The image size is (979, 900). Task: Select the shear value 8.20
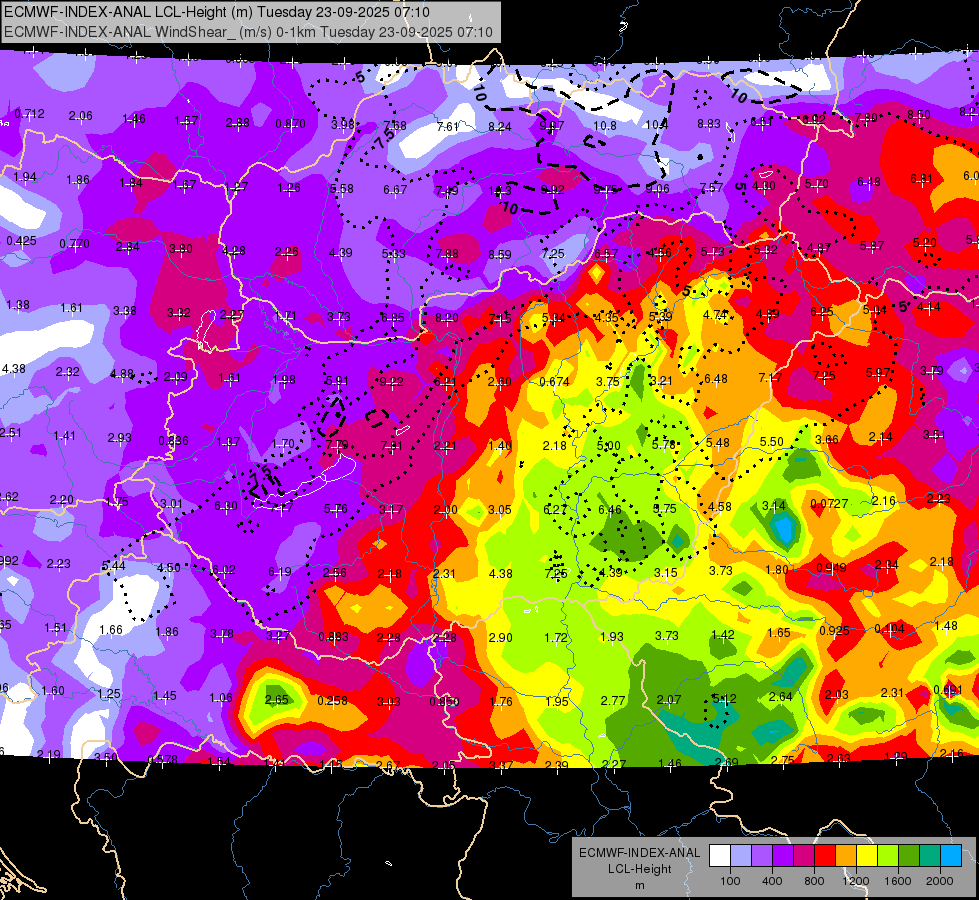[x=447, y=318]
